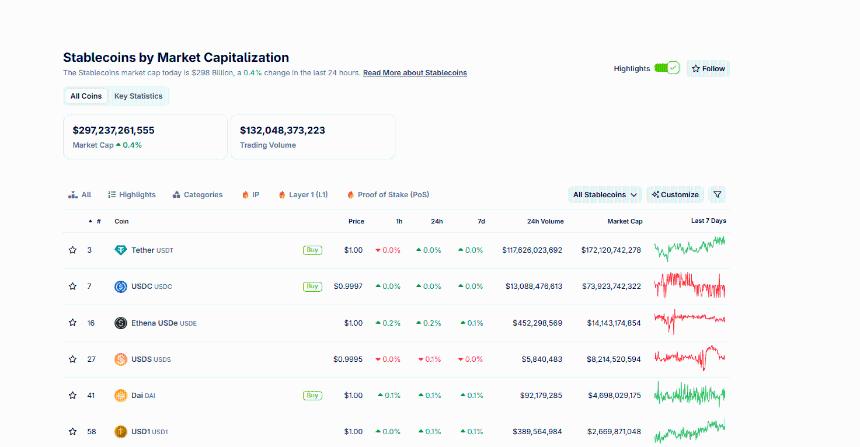Viewport: 860px width, 447px height.
Task: Select the All filter tab
Action: [x=80, y=195]
